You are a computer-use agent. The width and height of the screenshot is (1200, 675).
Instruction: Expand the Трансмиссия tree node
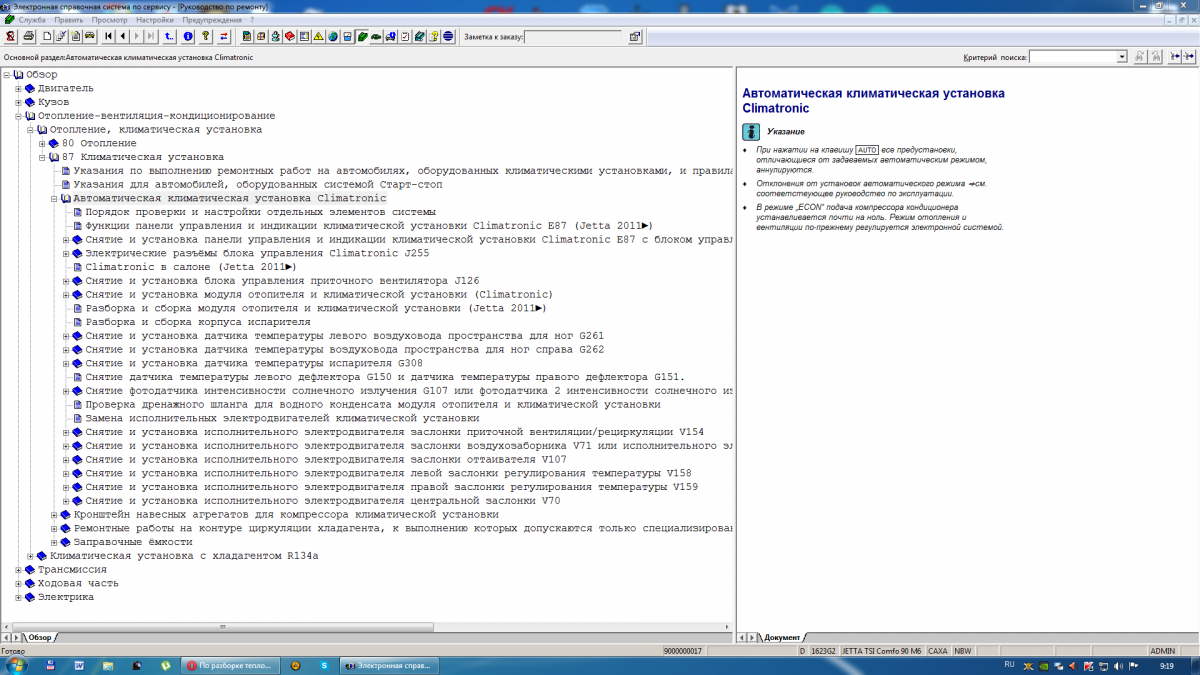pos(18,569)
